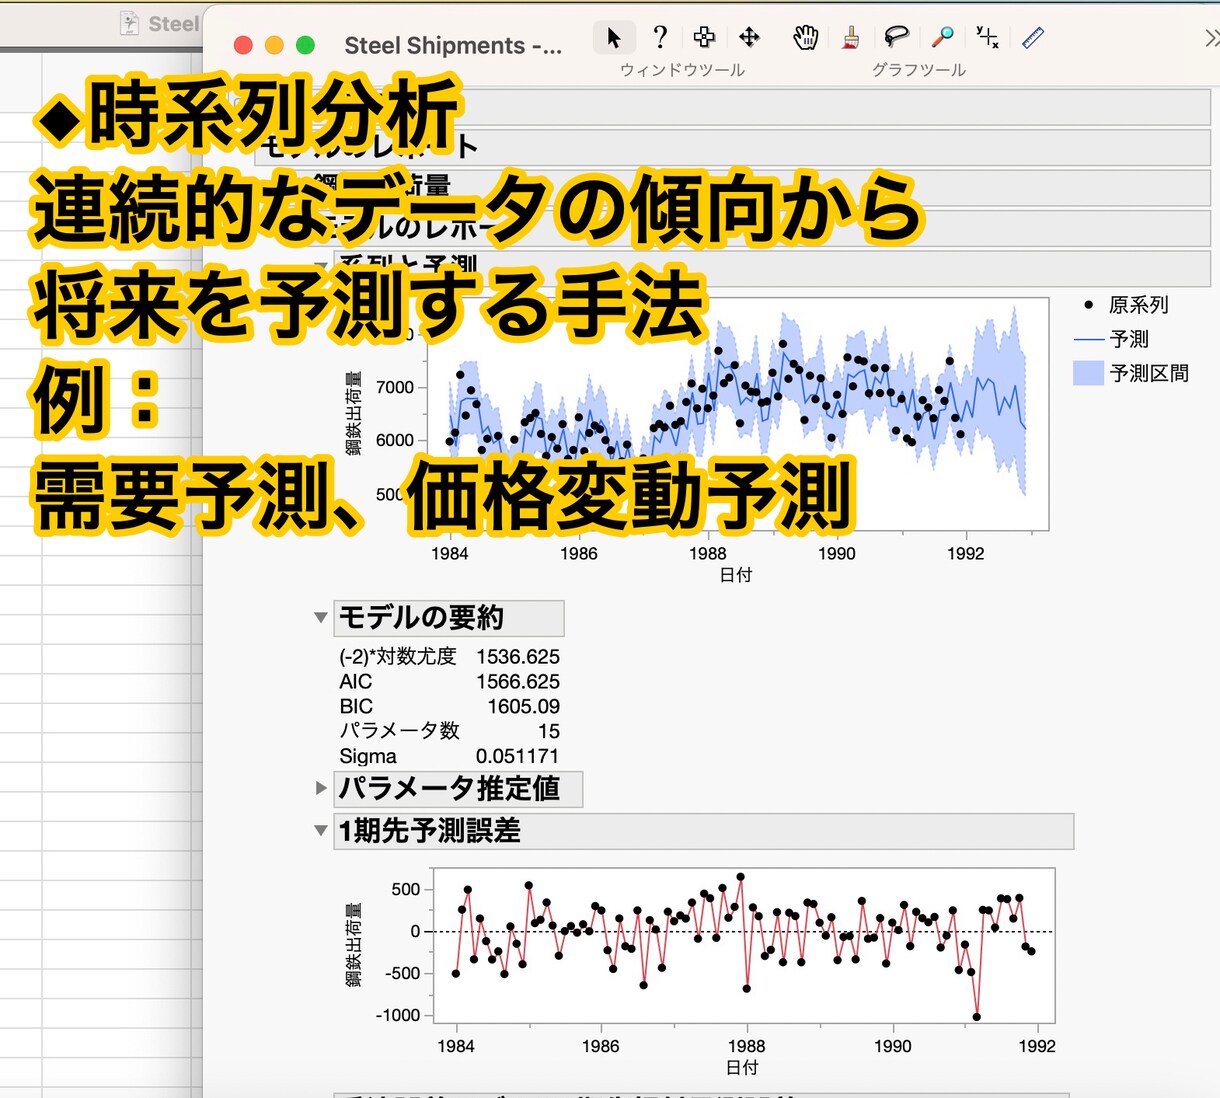Pick the crosshairs tool
Image resolution: width=1220 pixels, height=1098 pixels.
tap(987, 38)
